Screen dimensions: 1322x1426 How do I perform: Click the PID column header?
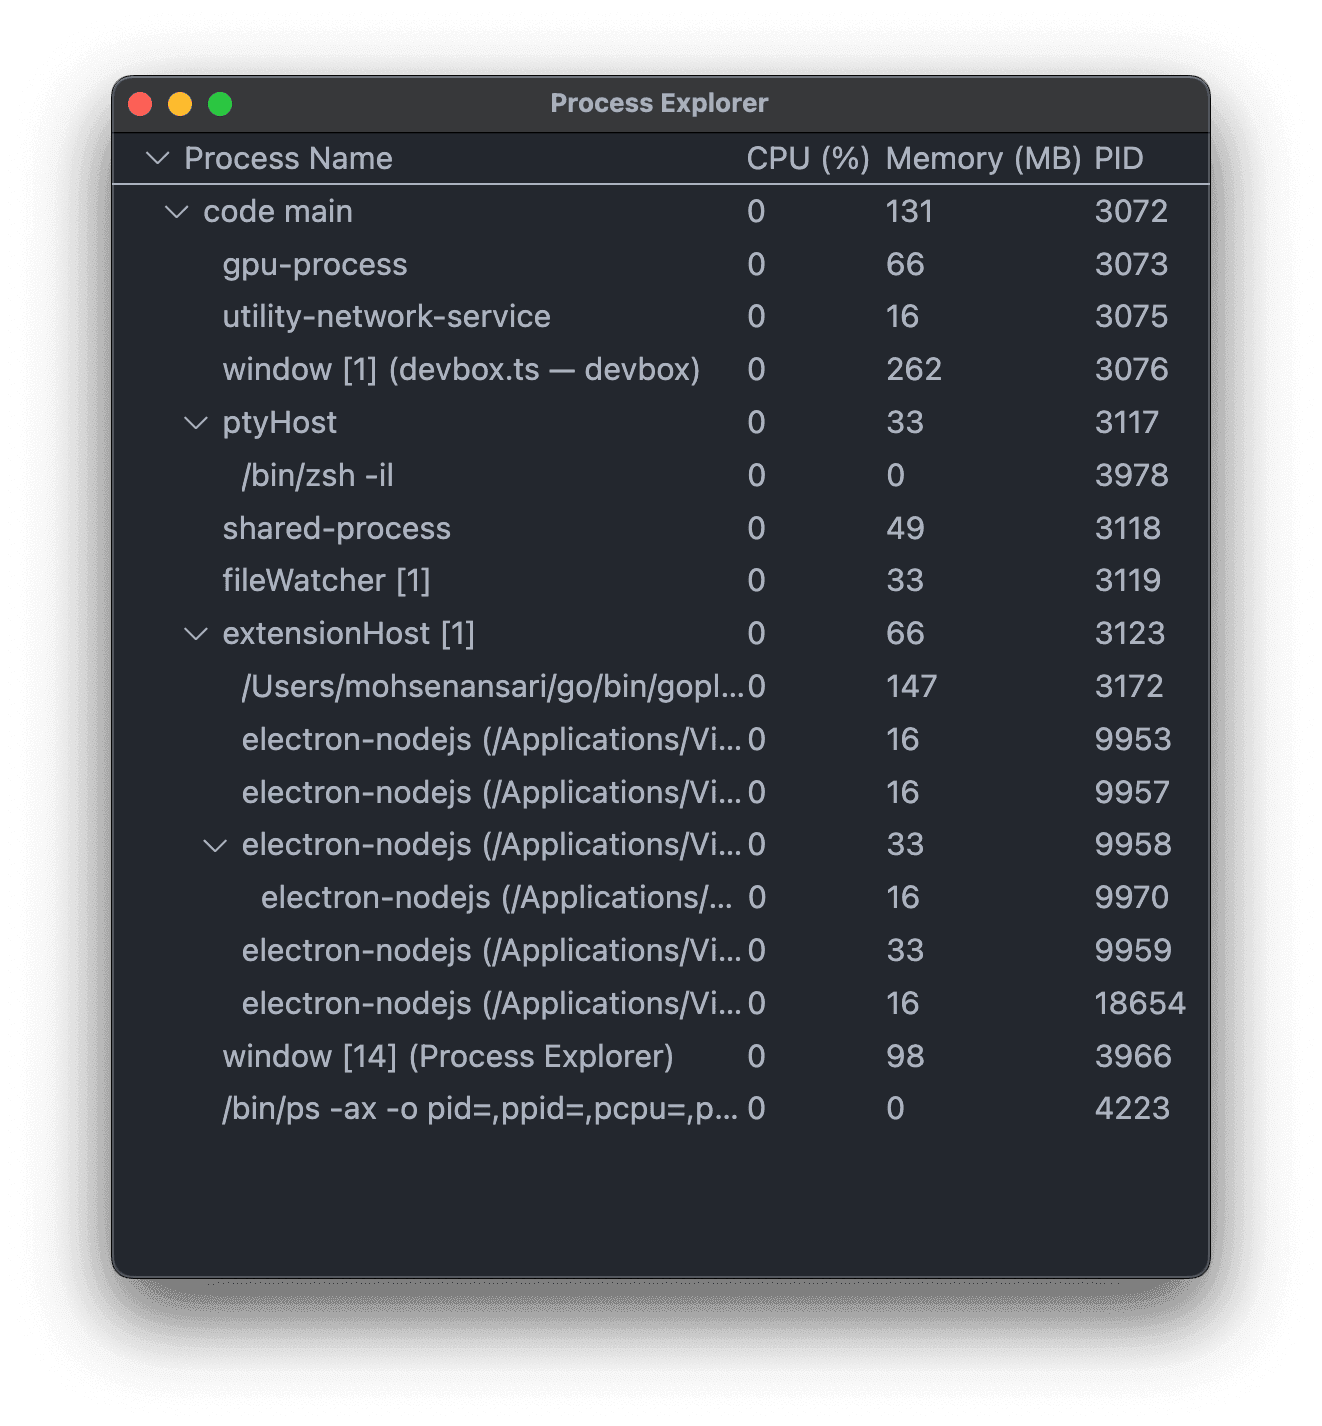(1119, 159)
